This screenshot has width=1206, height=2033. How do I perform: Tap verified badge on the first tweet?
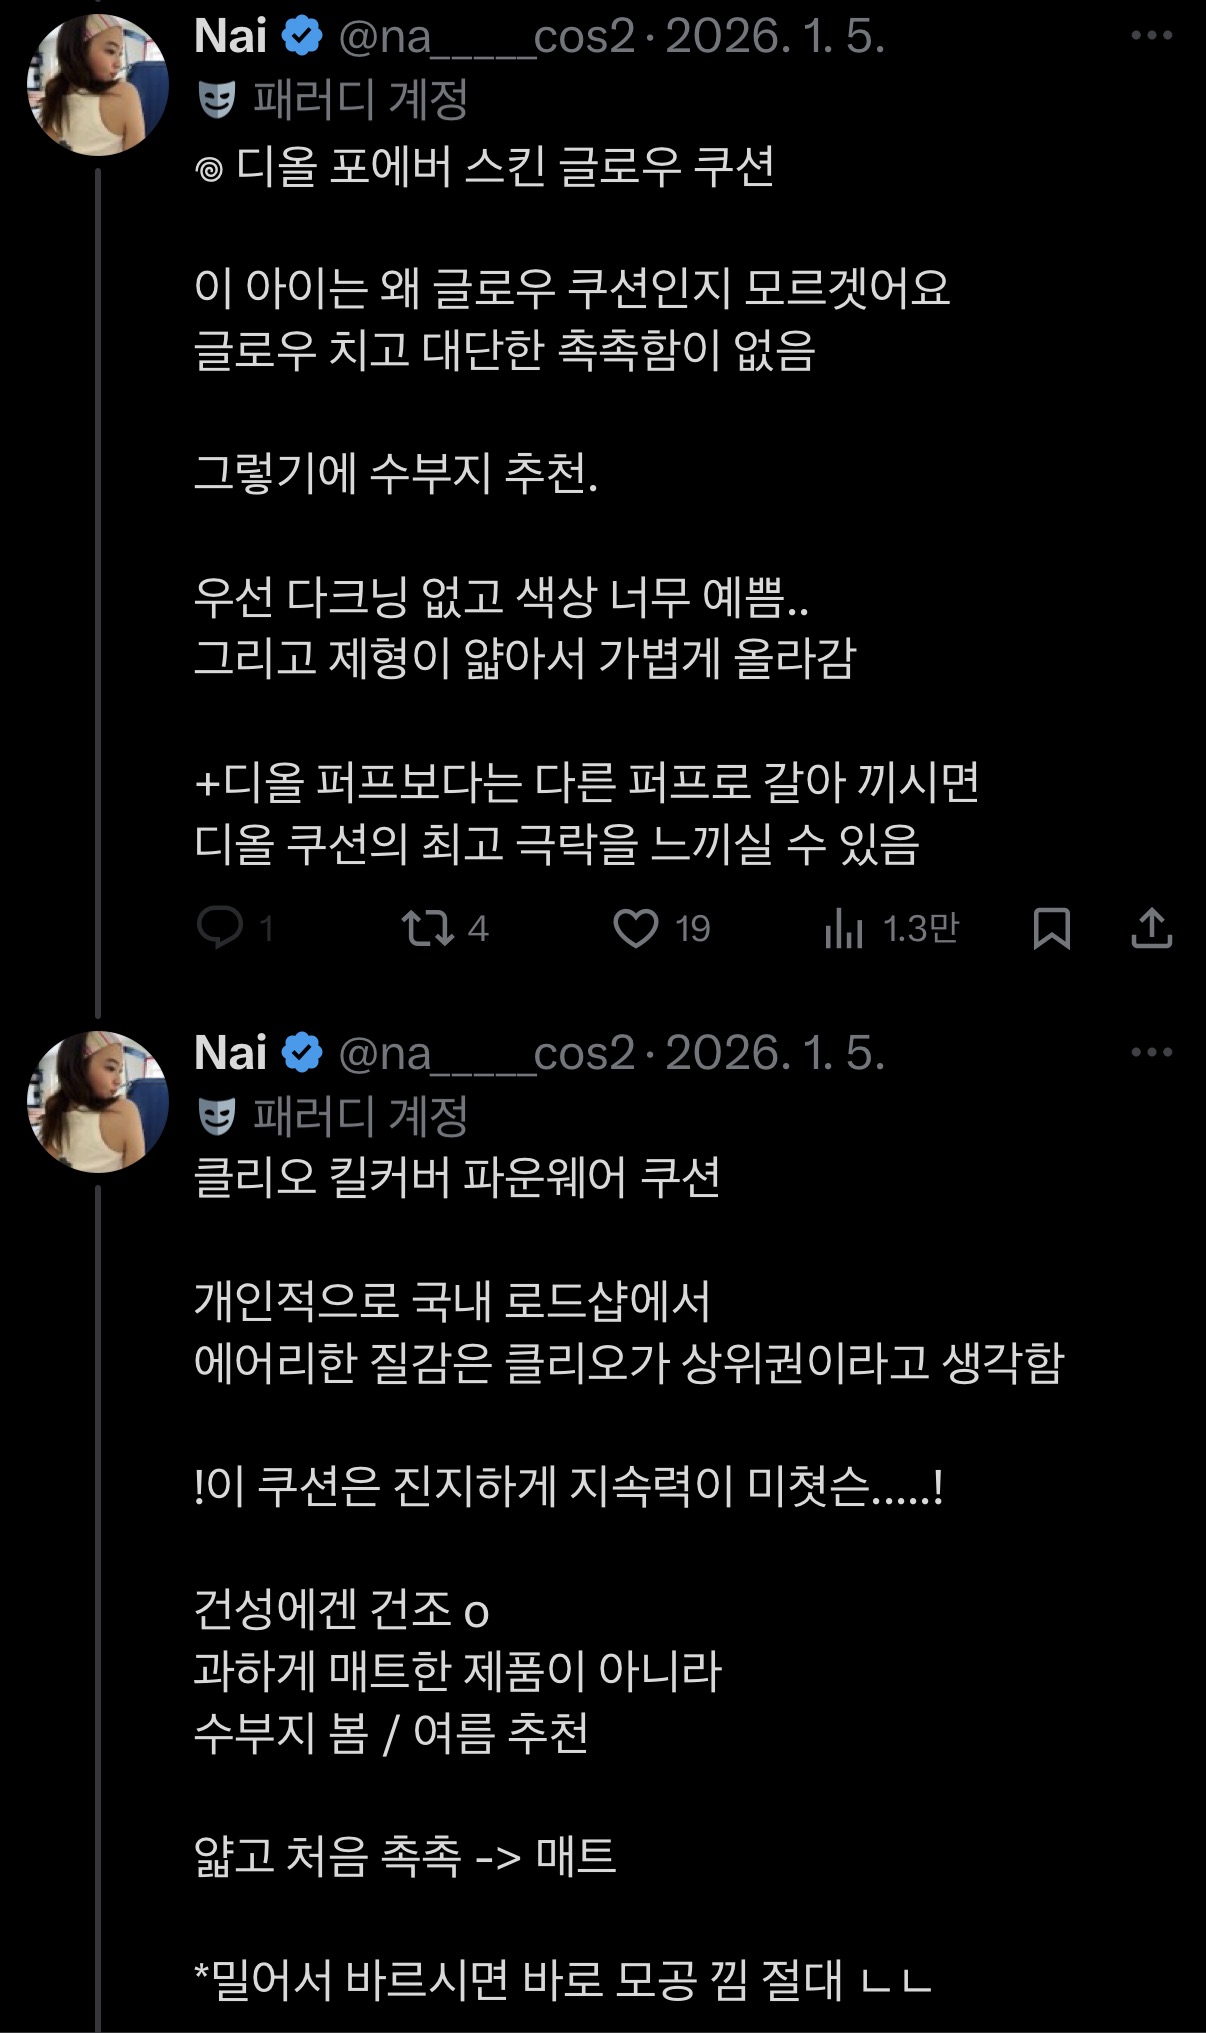pyautogui.click(x=302, y=36)
